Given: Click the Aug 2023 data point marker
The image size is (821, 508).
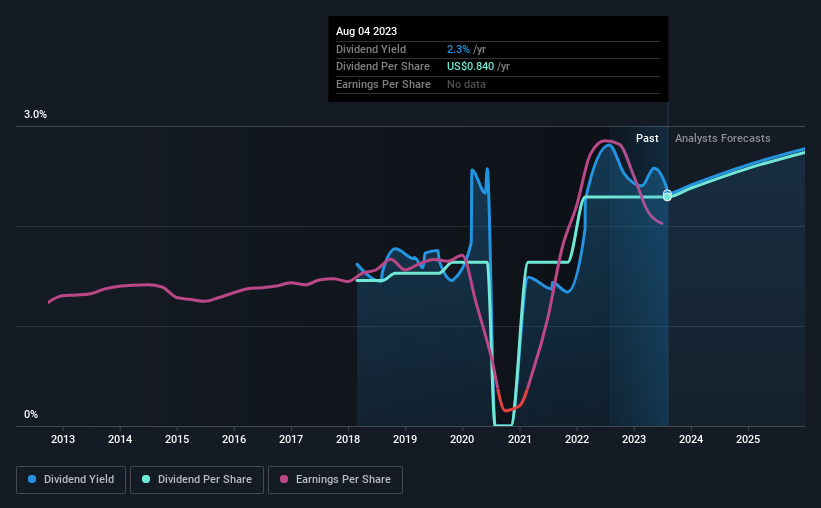Looking at the screenshot, I should [x=667, y=196].
